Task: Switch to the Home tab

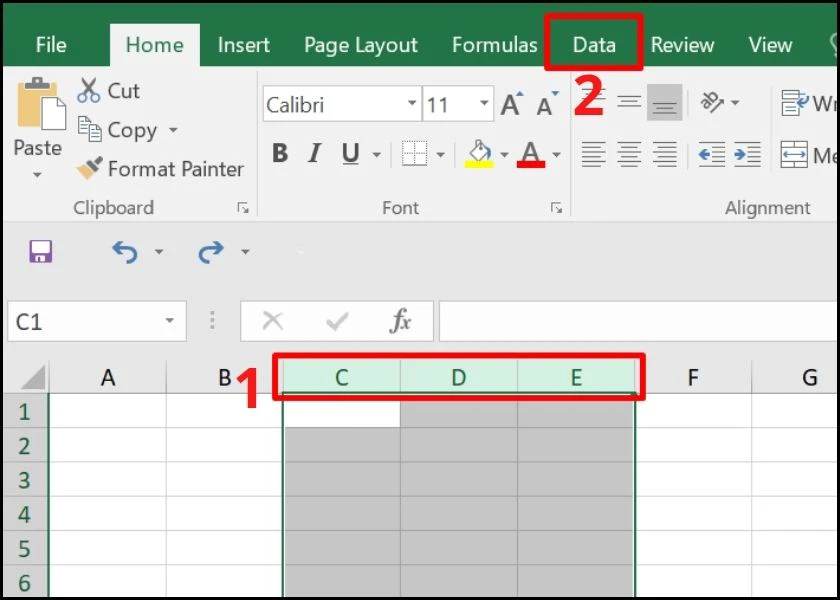Action: click(x=155, y=45)
